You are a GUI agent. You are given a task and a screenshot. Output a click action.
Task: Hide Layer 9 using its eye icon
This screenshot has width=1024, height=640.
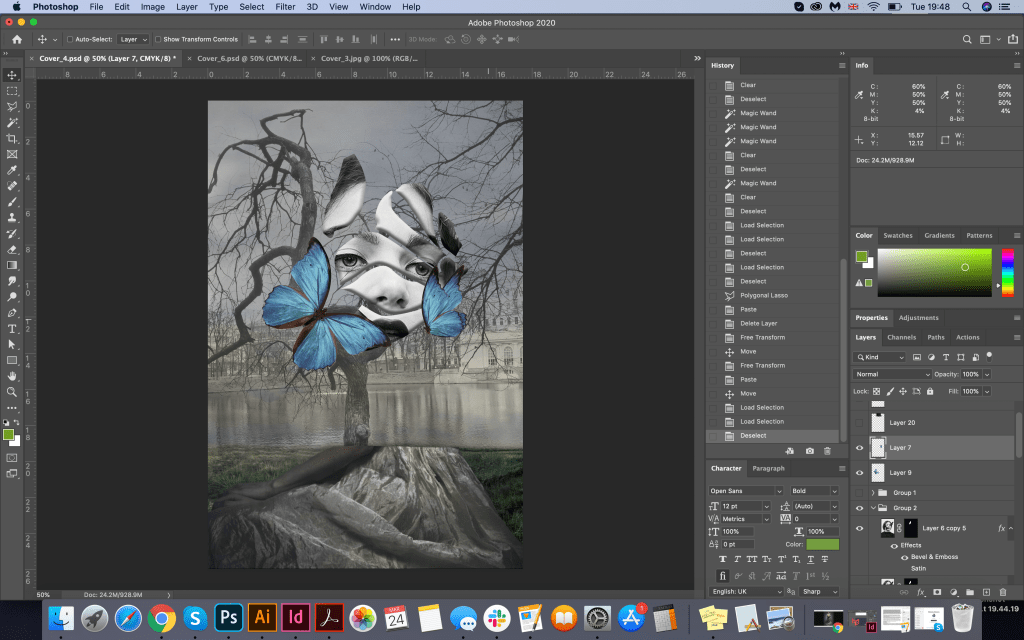pyautogui.click(x=859, y=472)
